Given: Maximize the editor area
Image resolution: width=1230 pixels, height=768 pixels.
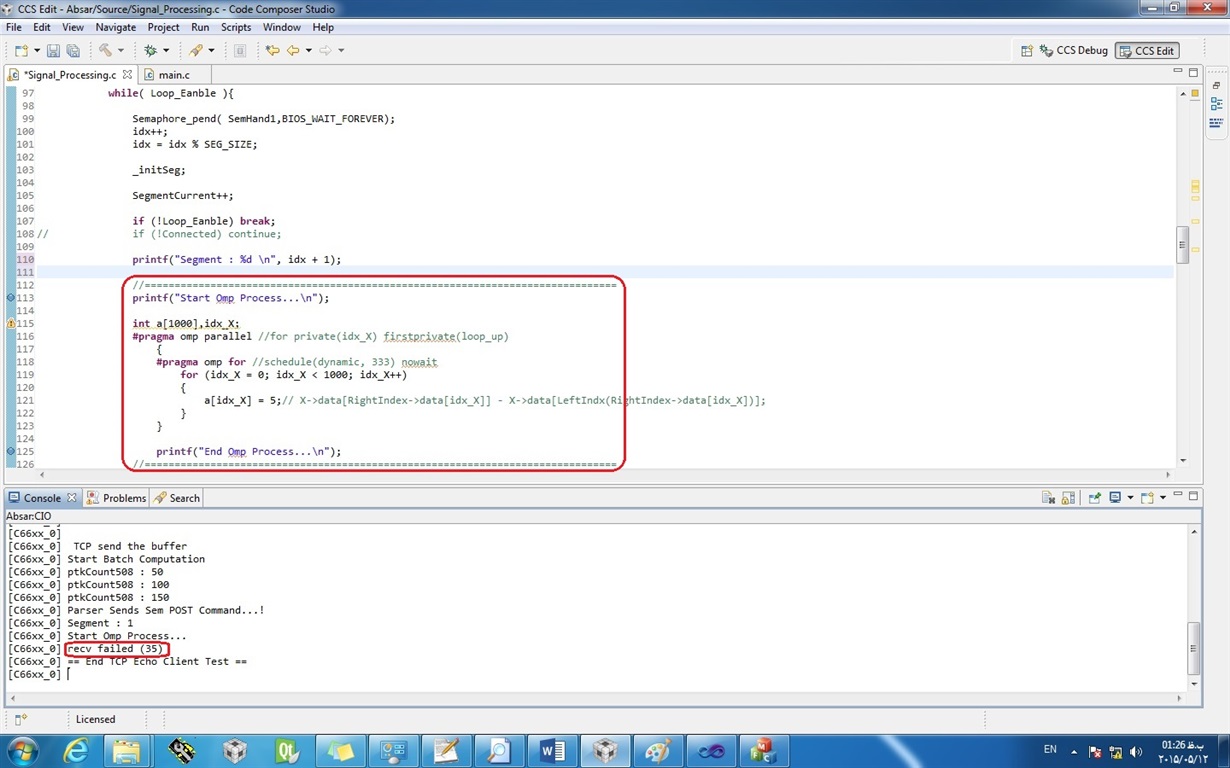Looking at the screenshot, I should [1191, 72].
